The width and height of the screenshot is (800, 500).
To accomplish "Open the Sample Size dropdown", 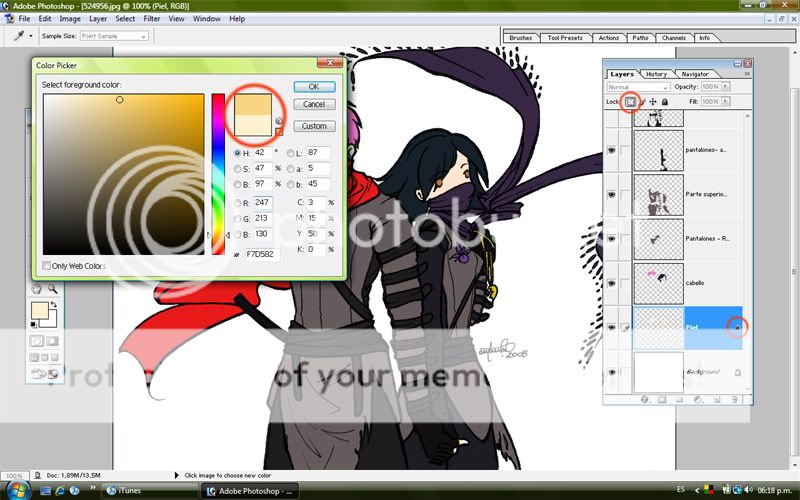I will [x=114, y=36].
